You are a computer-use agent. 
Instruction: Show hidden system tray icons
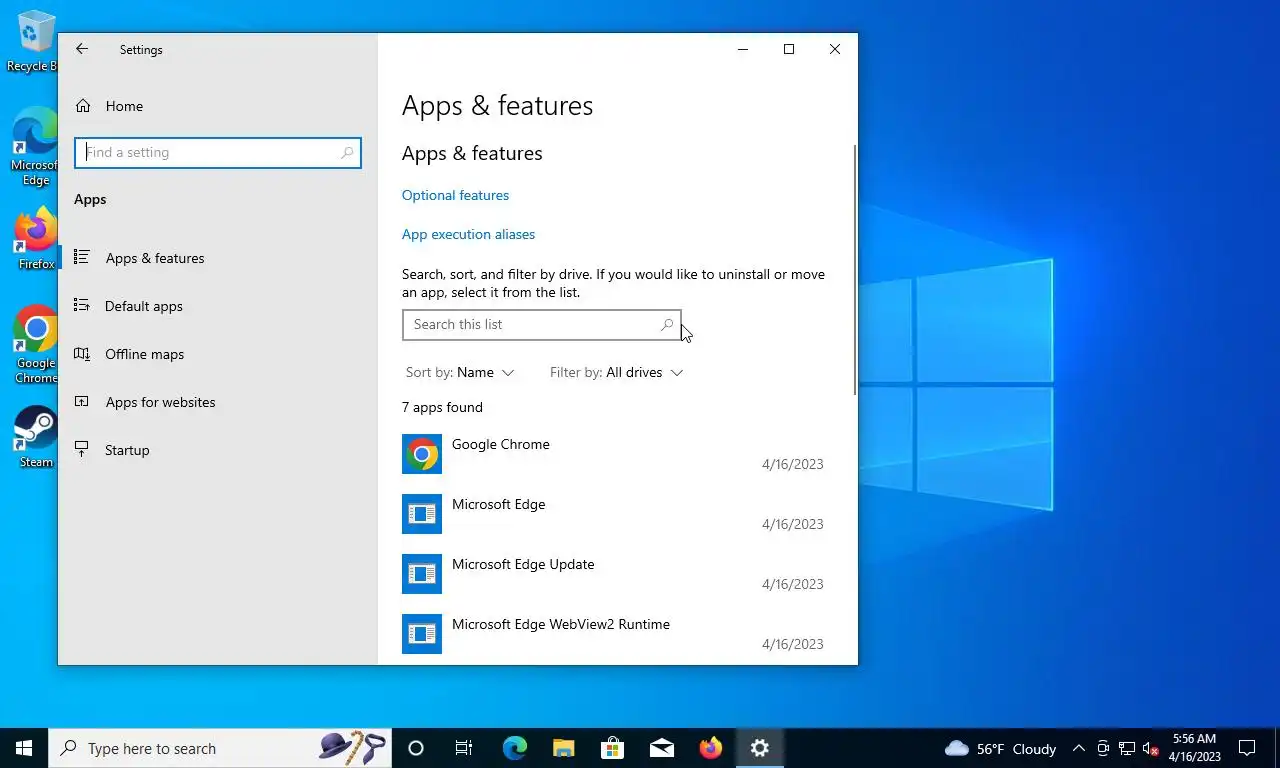coord(1079,748)
